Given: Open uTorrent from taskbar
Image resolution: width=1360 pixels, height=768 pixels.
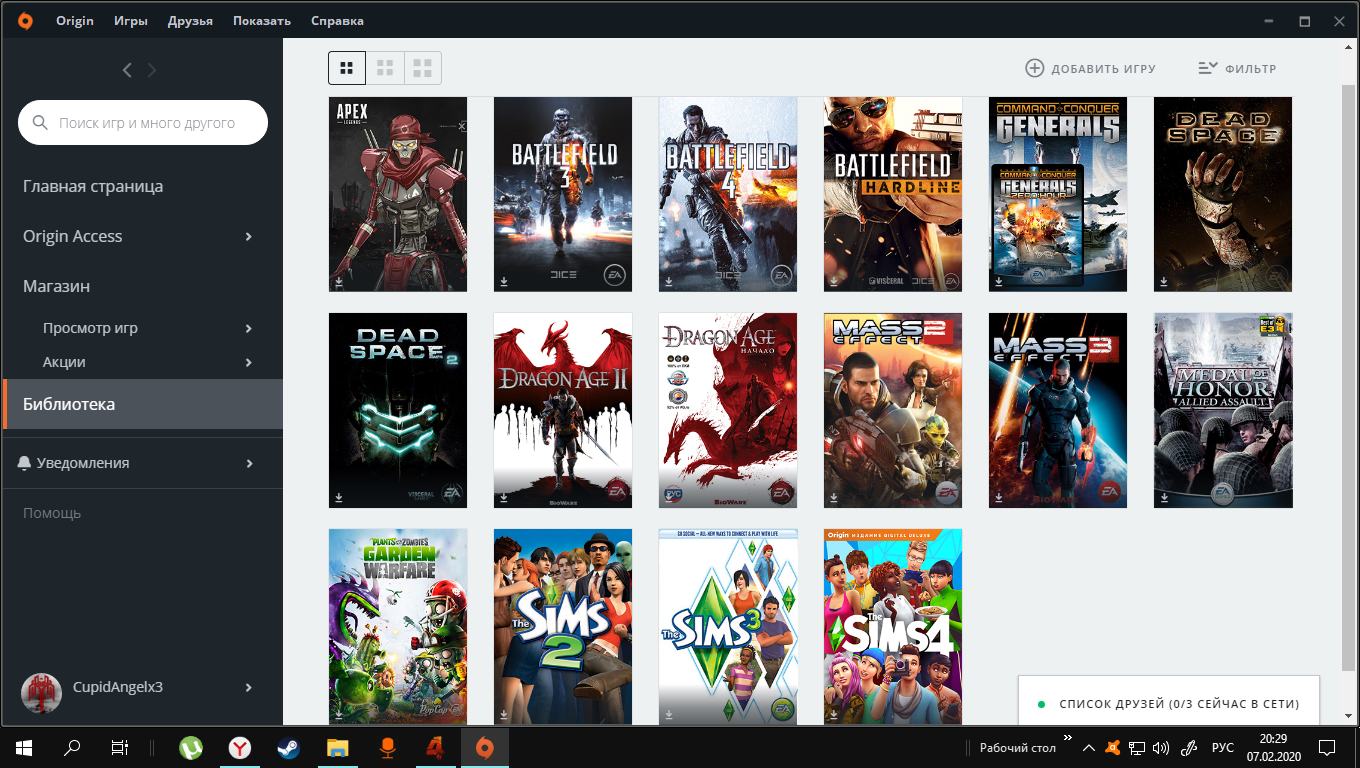Looking at the screenshot, I should pyautogui.click(x=191, y=747).
